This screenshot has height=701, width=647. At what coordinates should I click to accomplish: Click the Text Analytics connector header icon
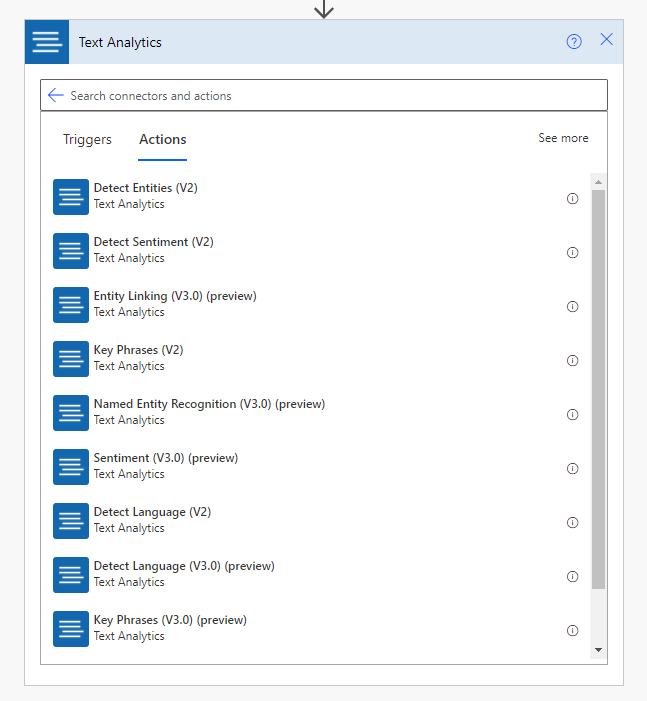pyautogui.click(x=47, y=42)
